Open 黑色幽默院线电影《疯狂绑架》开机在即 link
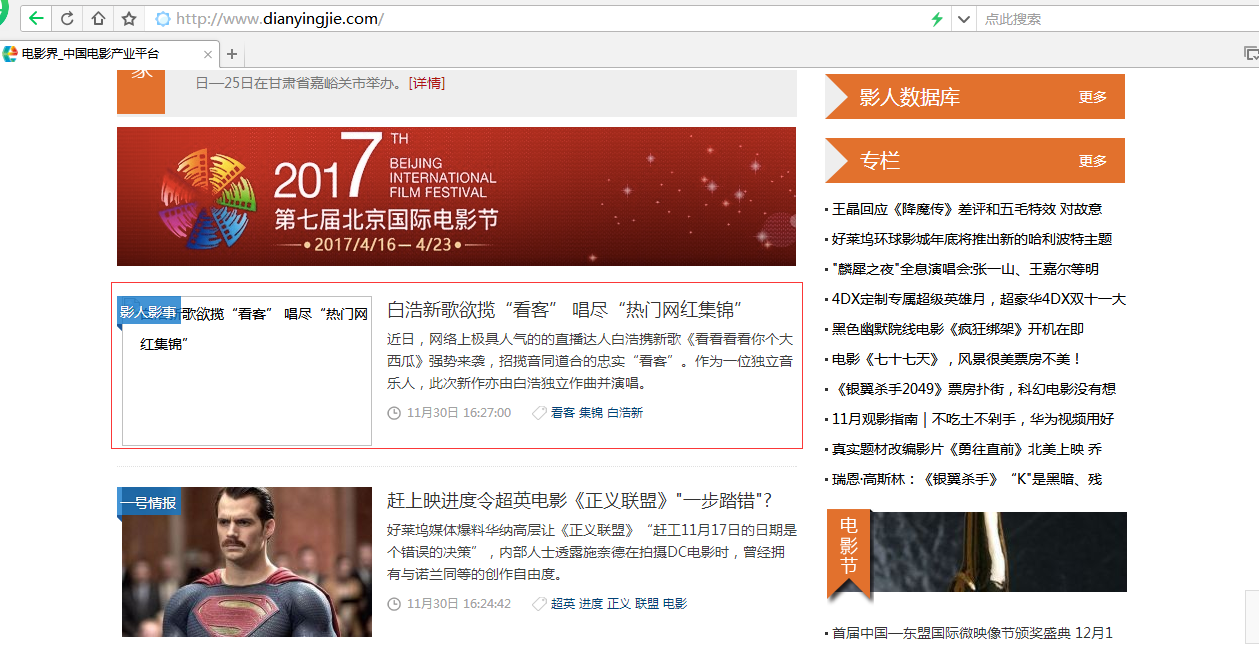Viewport: 1259px width, 656px height. [958, 329]
